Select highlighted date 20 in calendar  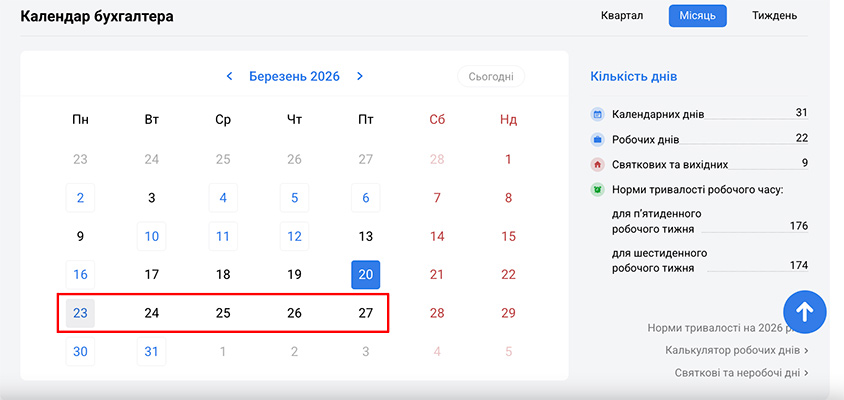point(366,275)
